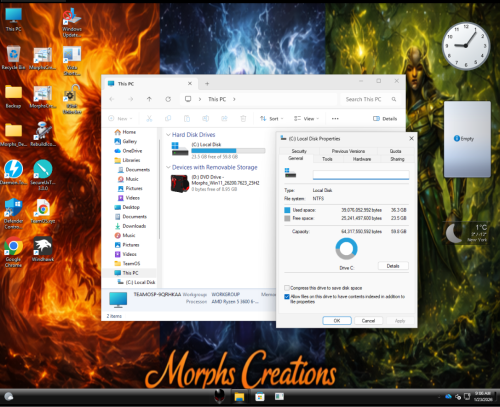Open File Explorer from the taskbar
500x407 pixels.
pyautogui.click(x=239, y=397)
